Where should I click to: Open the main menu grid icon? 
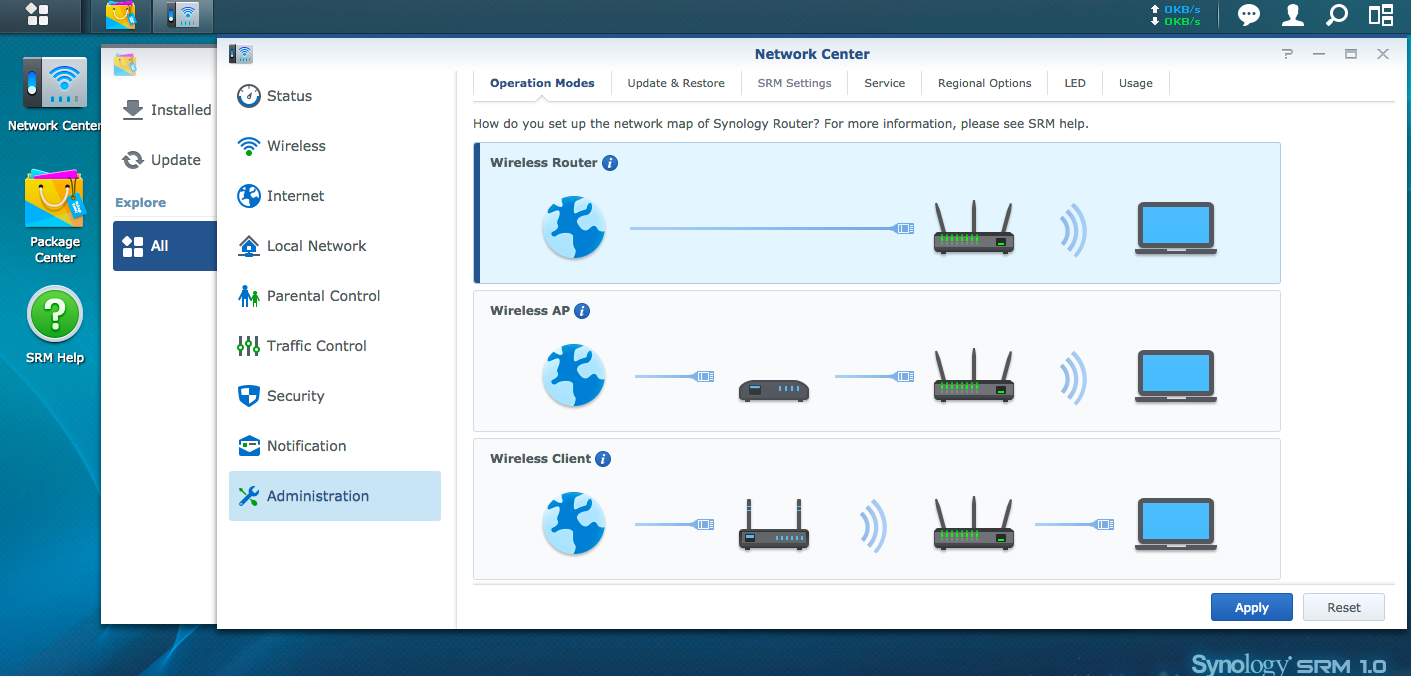37,14
